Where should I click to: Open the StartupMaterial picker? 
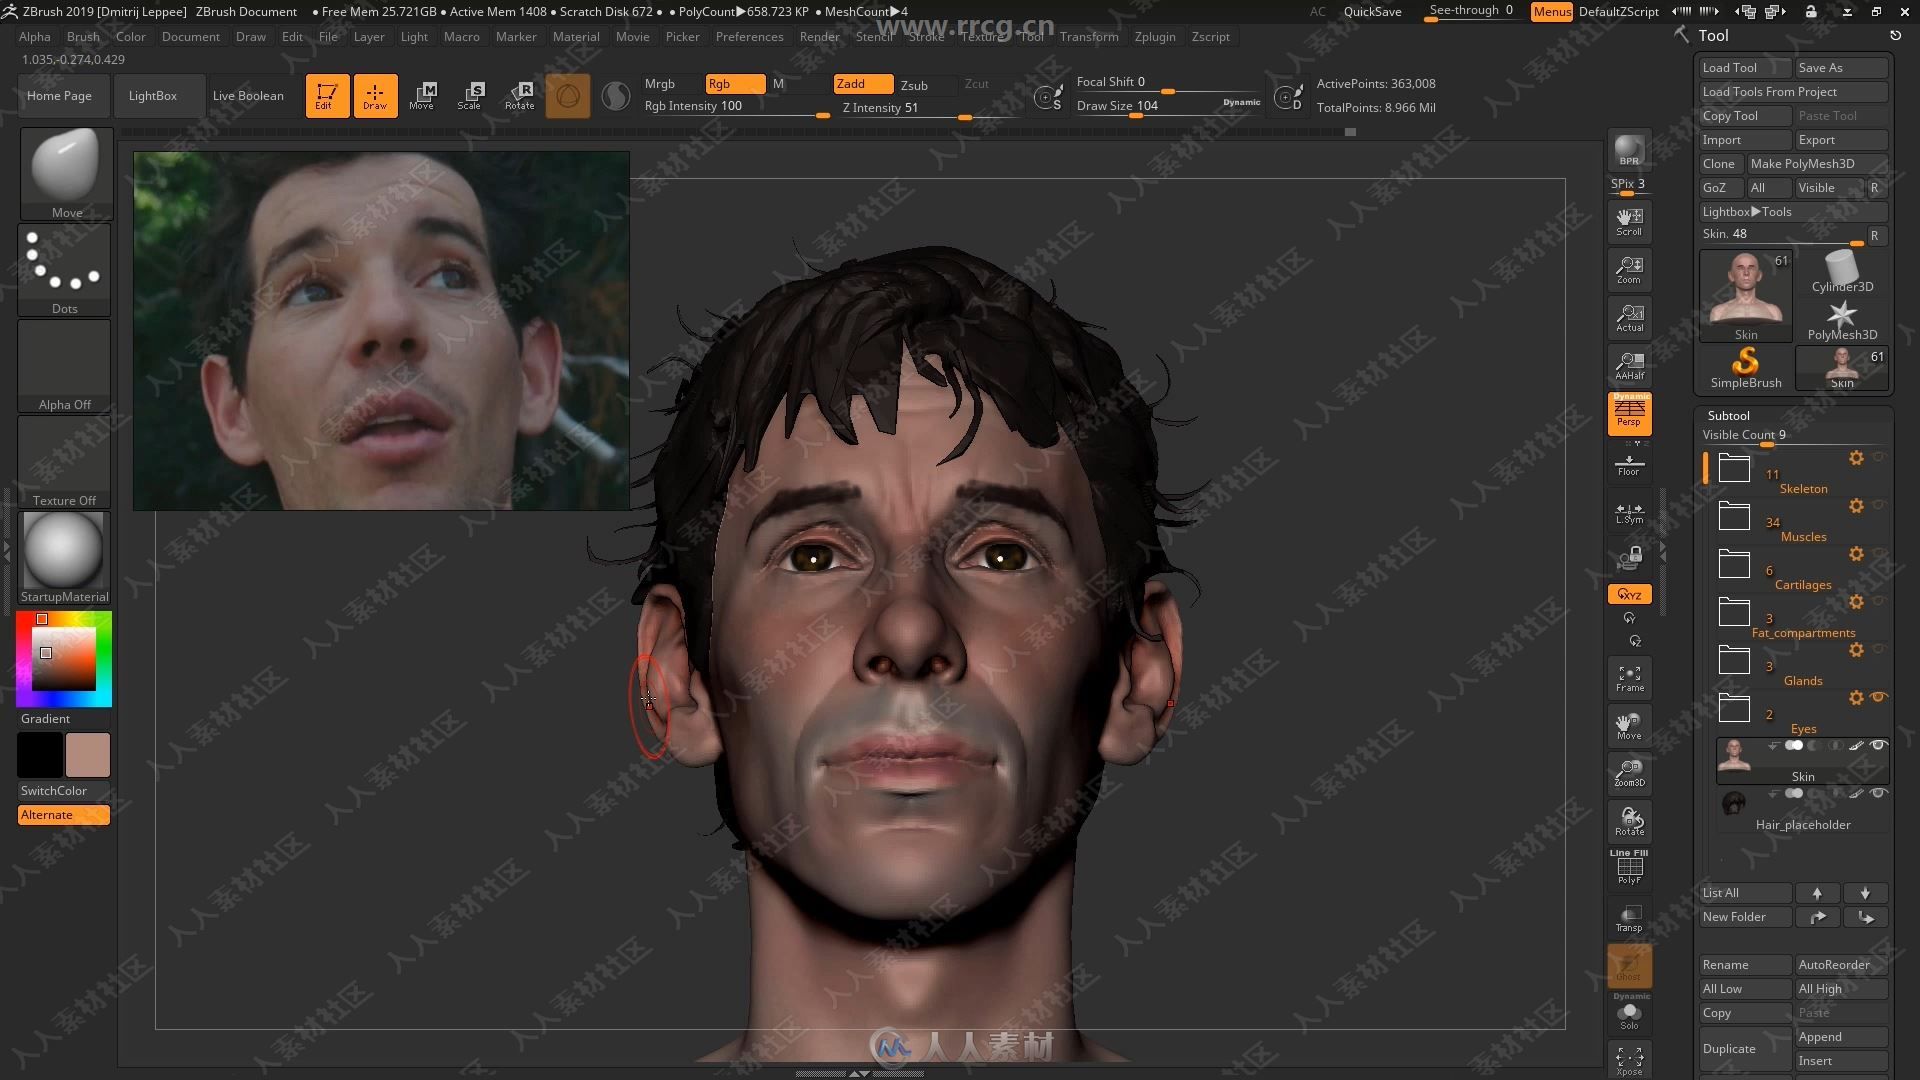(x=65, y=558)
